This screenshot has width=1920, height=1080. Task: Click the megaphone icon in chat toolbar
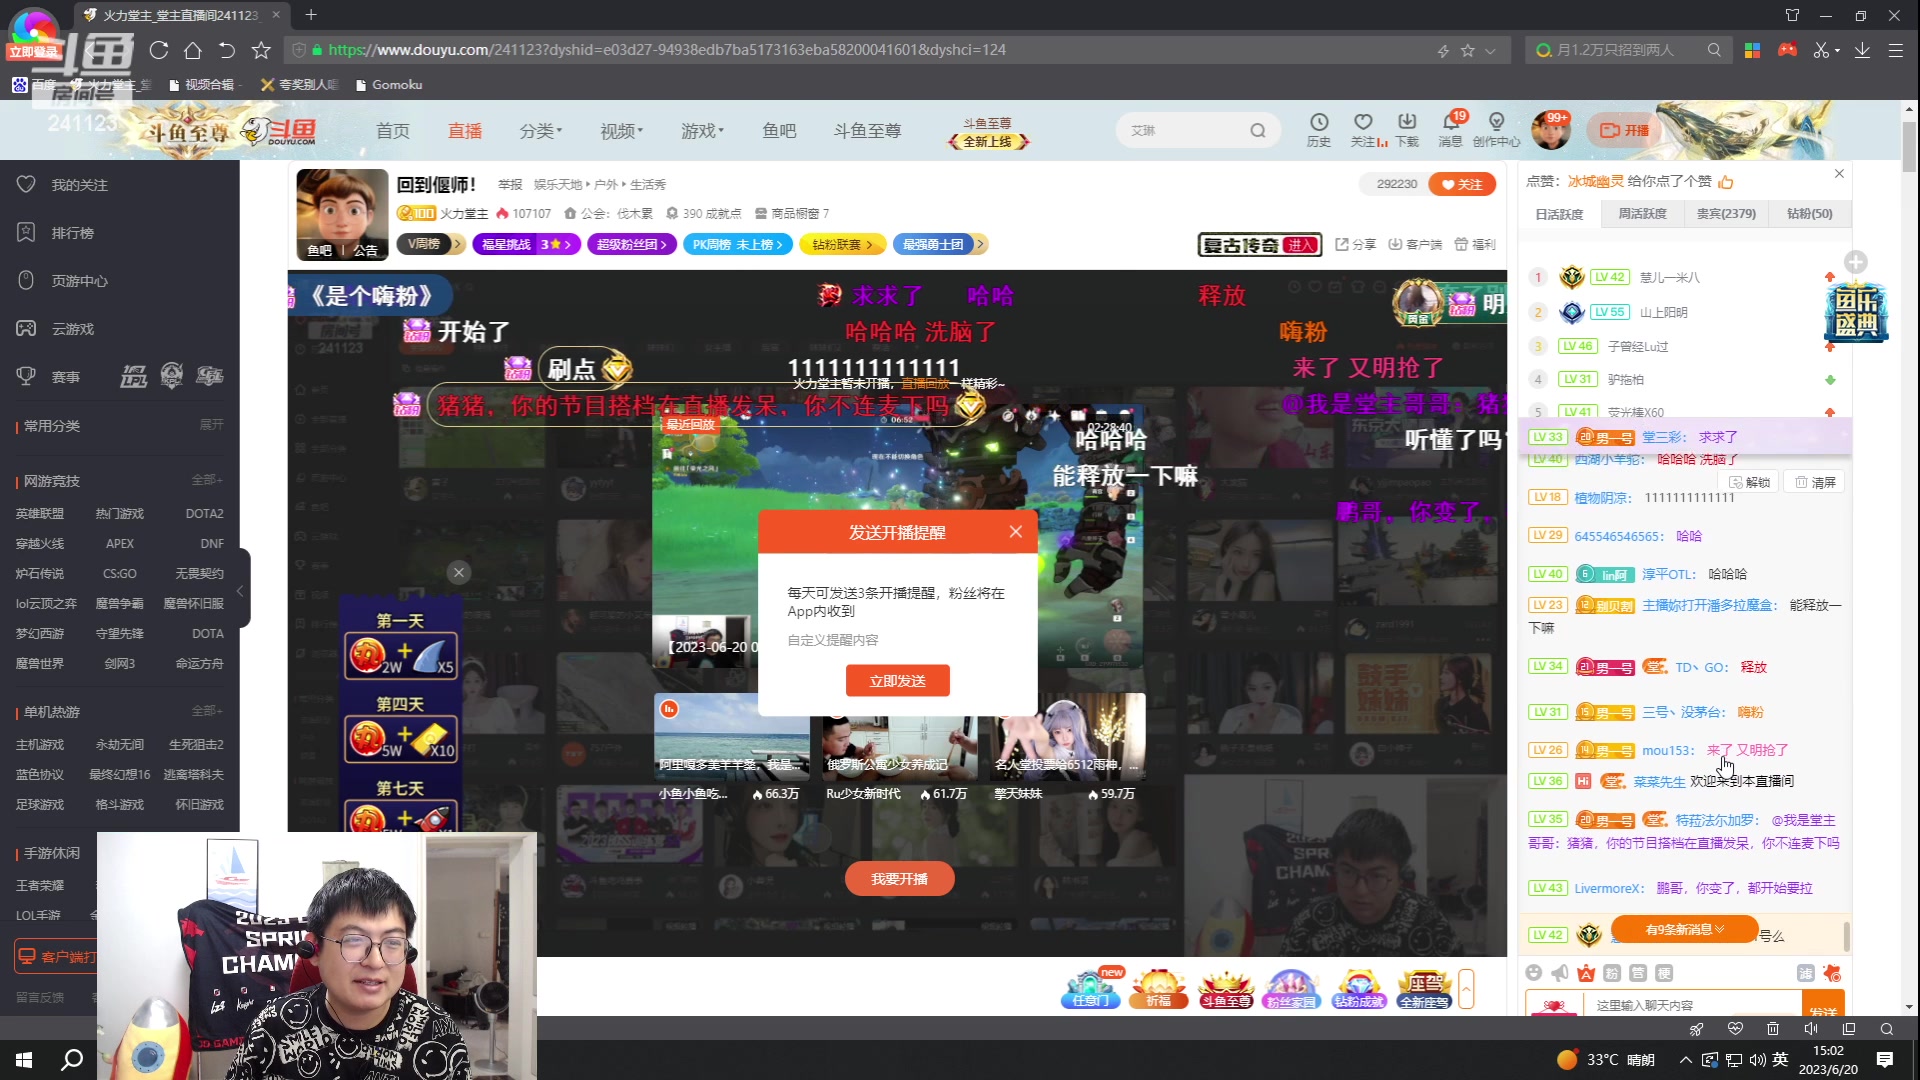[1560, 973]
